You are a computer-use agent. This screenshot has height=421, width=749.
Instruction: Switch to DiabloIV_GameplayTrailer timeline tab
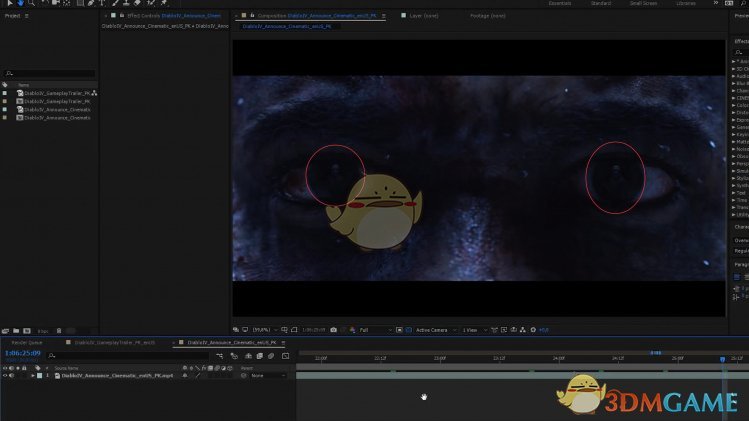point(115,343)
